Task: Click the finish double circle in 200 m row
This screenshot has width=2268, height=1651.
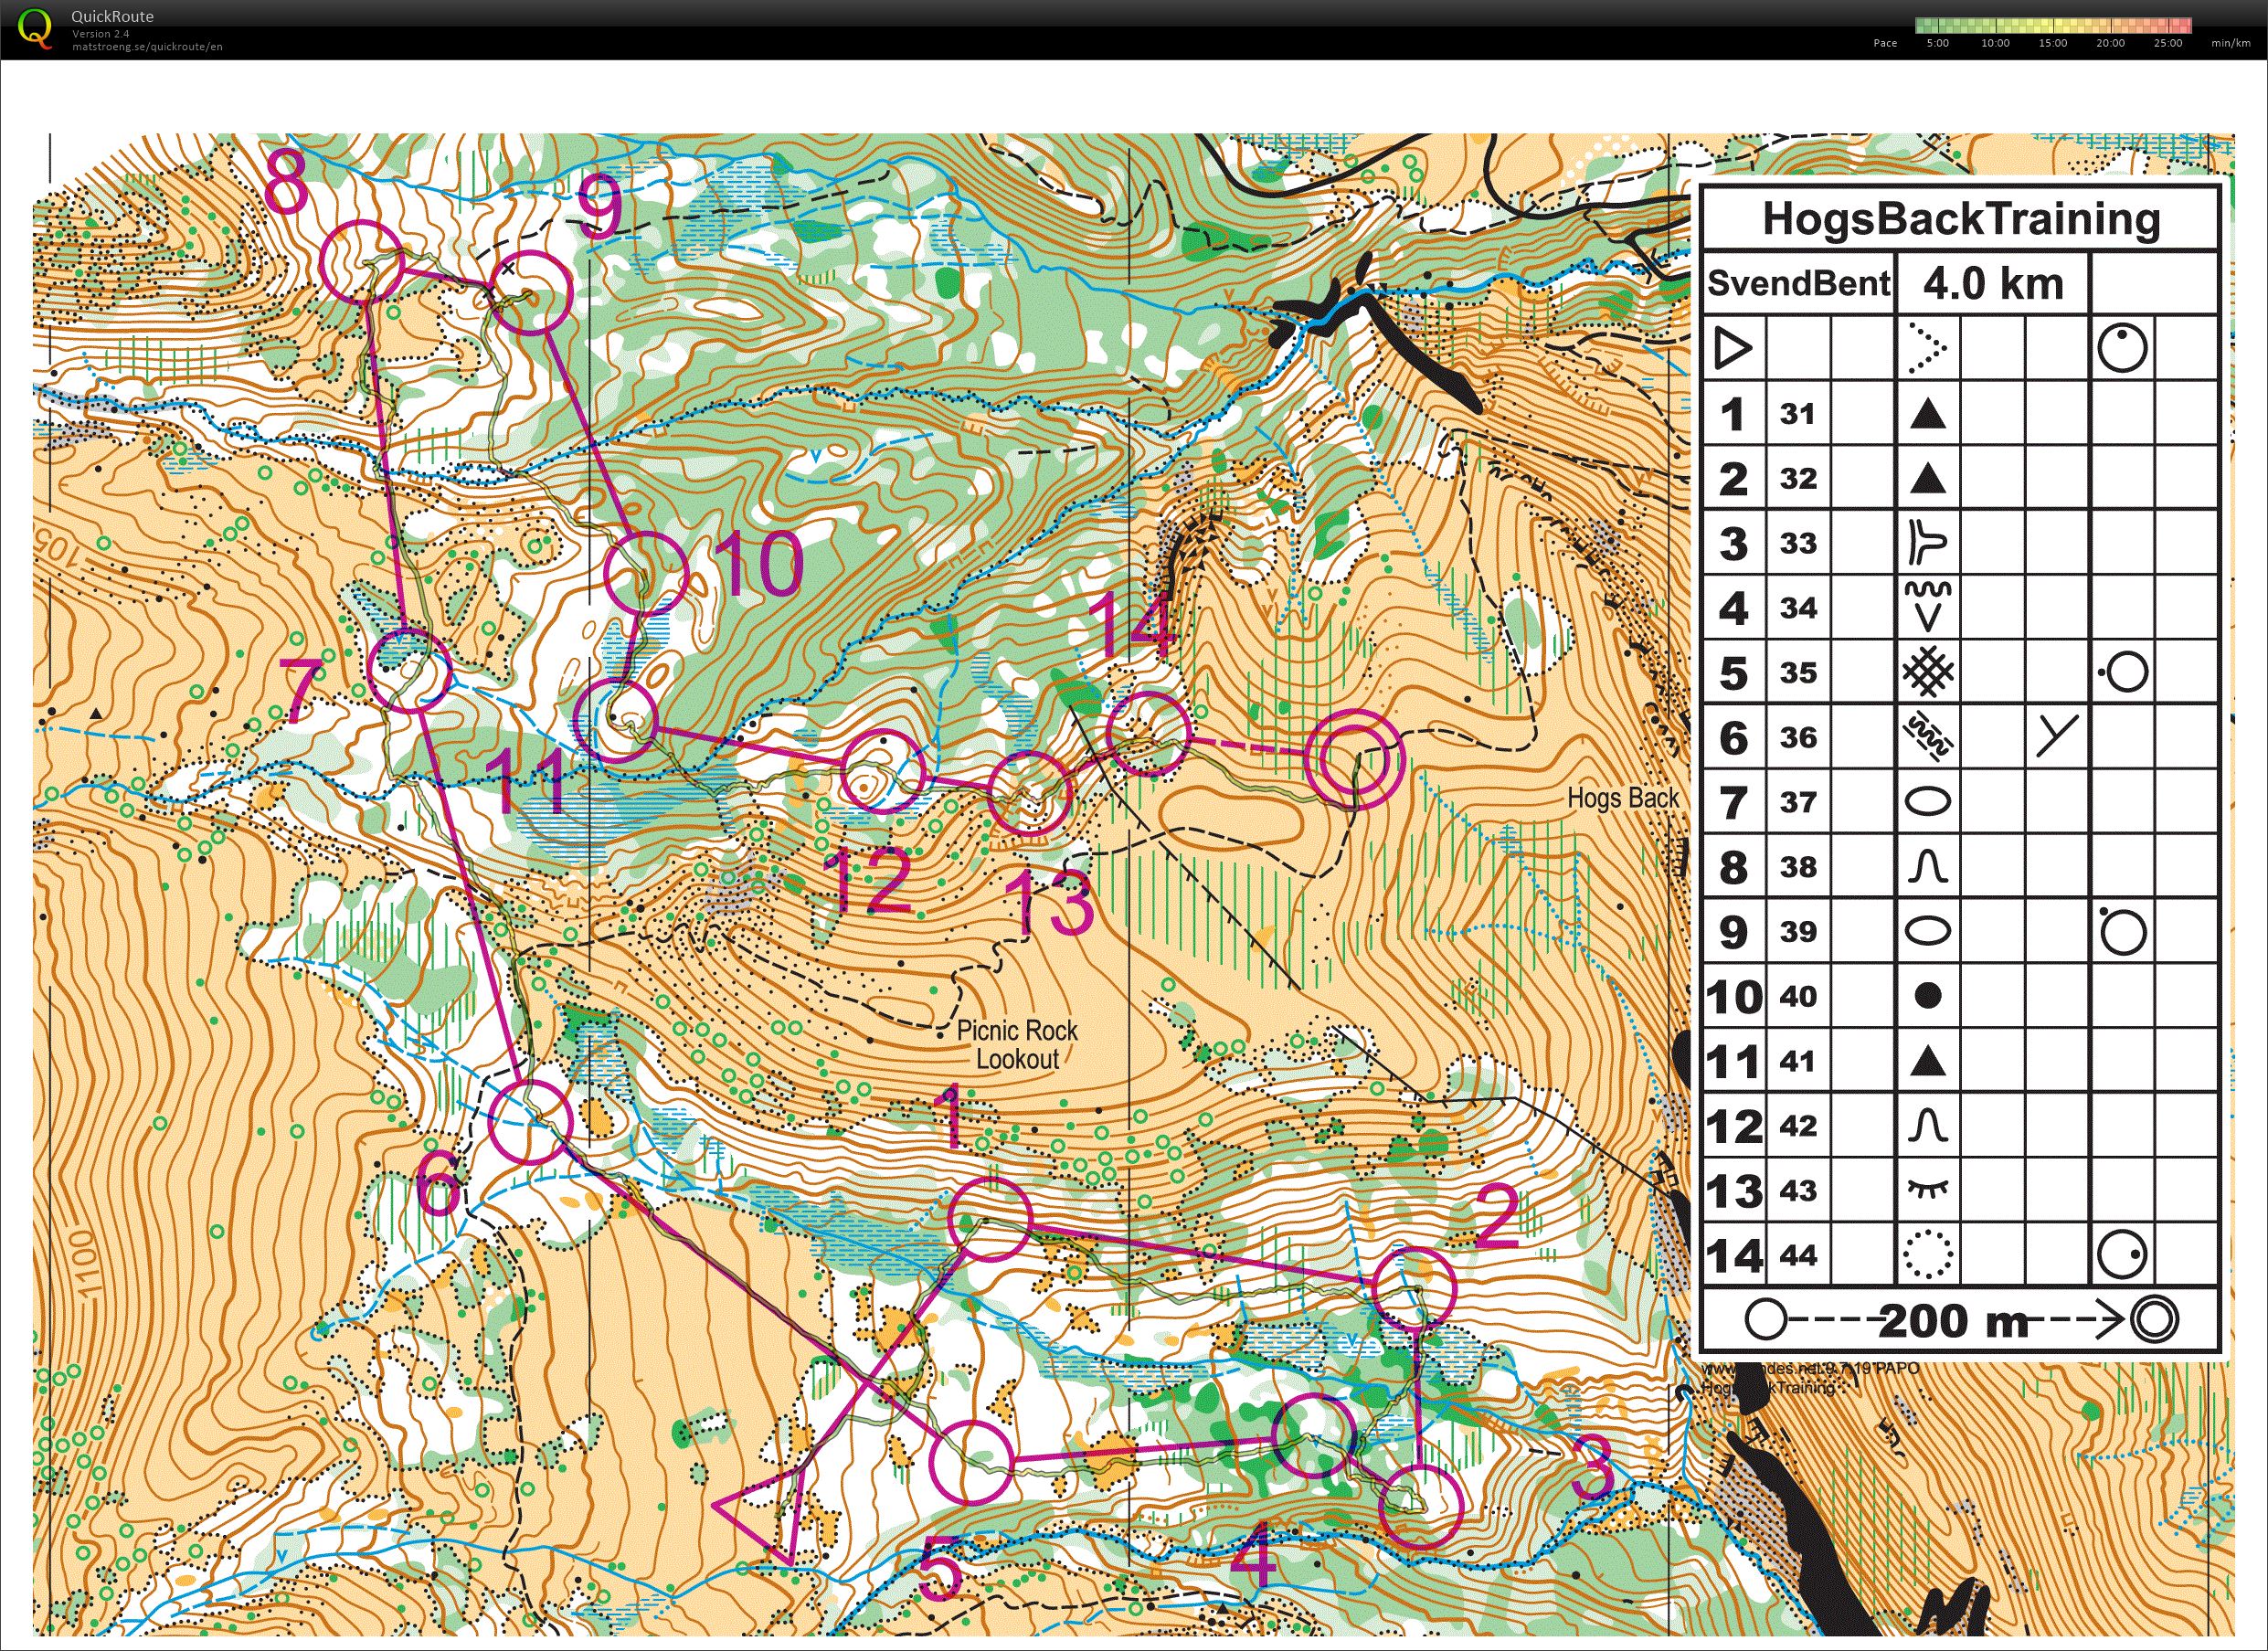Action: [2154, 1320]
